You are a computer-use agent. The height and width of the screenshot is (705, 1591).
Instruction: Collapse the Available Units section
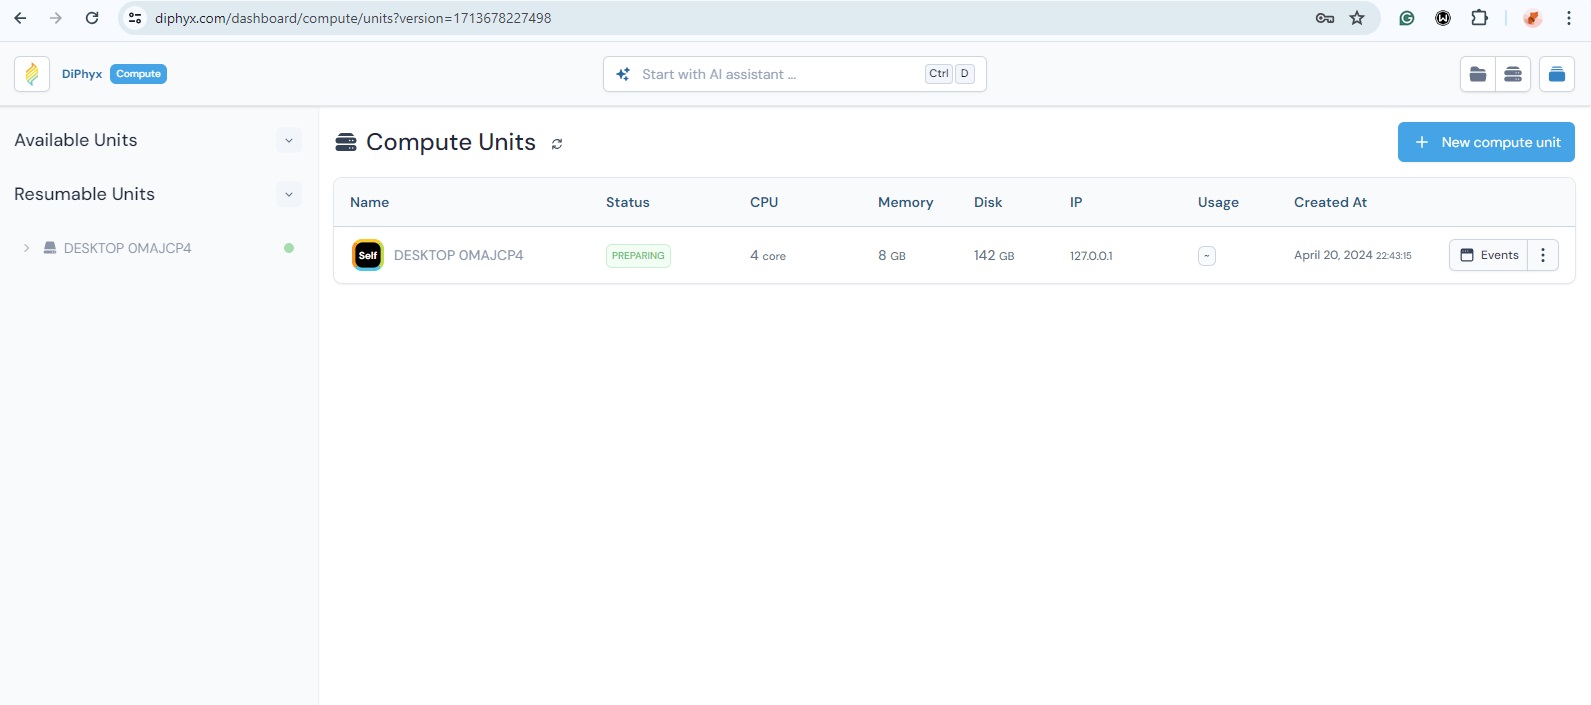tap(288, 141)
